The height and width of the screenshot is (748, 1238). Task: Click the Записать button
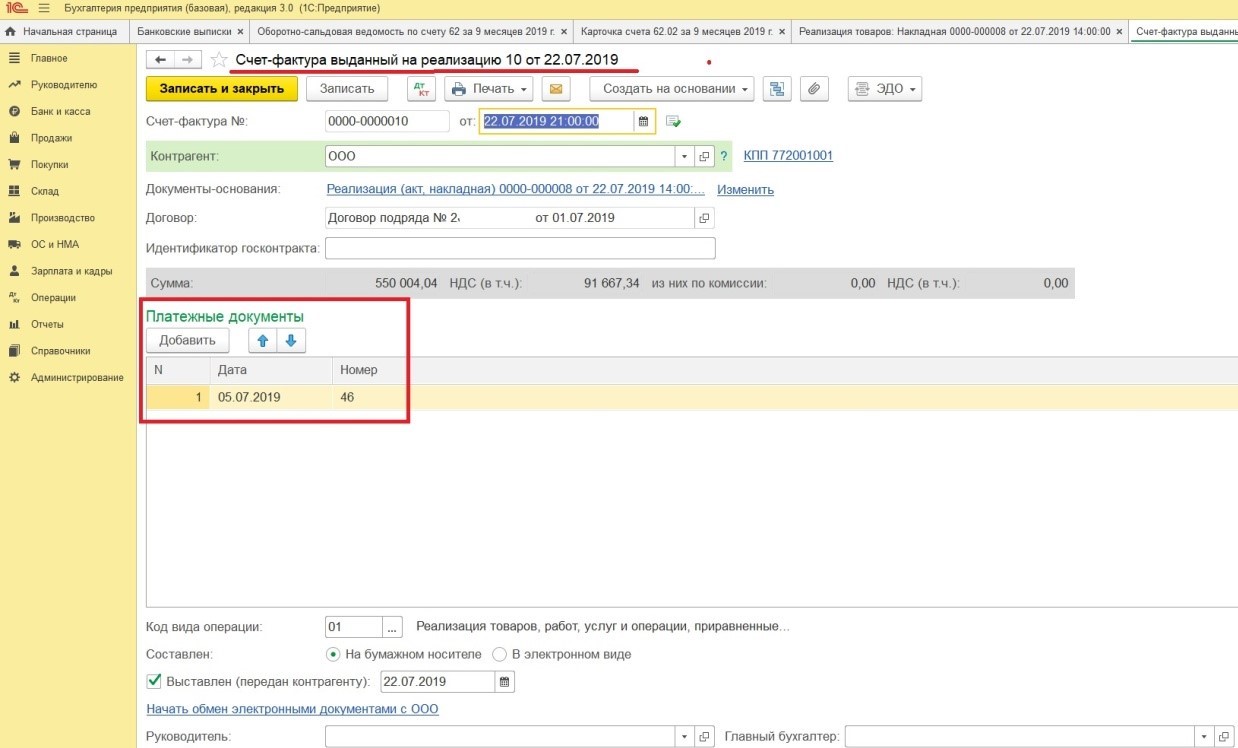point(347,88)
